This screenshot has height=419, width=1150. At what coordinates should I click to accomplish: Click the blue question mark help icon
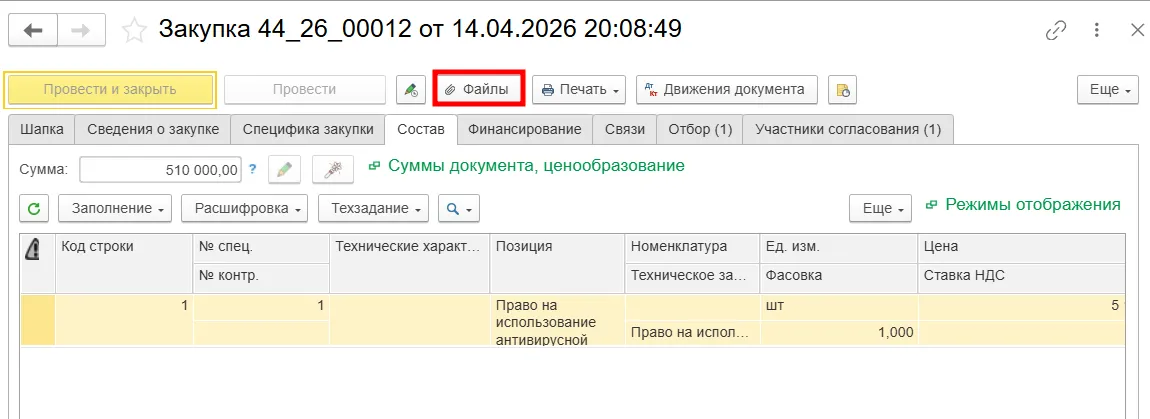[253, 169]
